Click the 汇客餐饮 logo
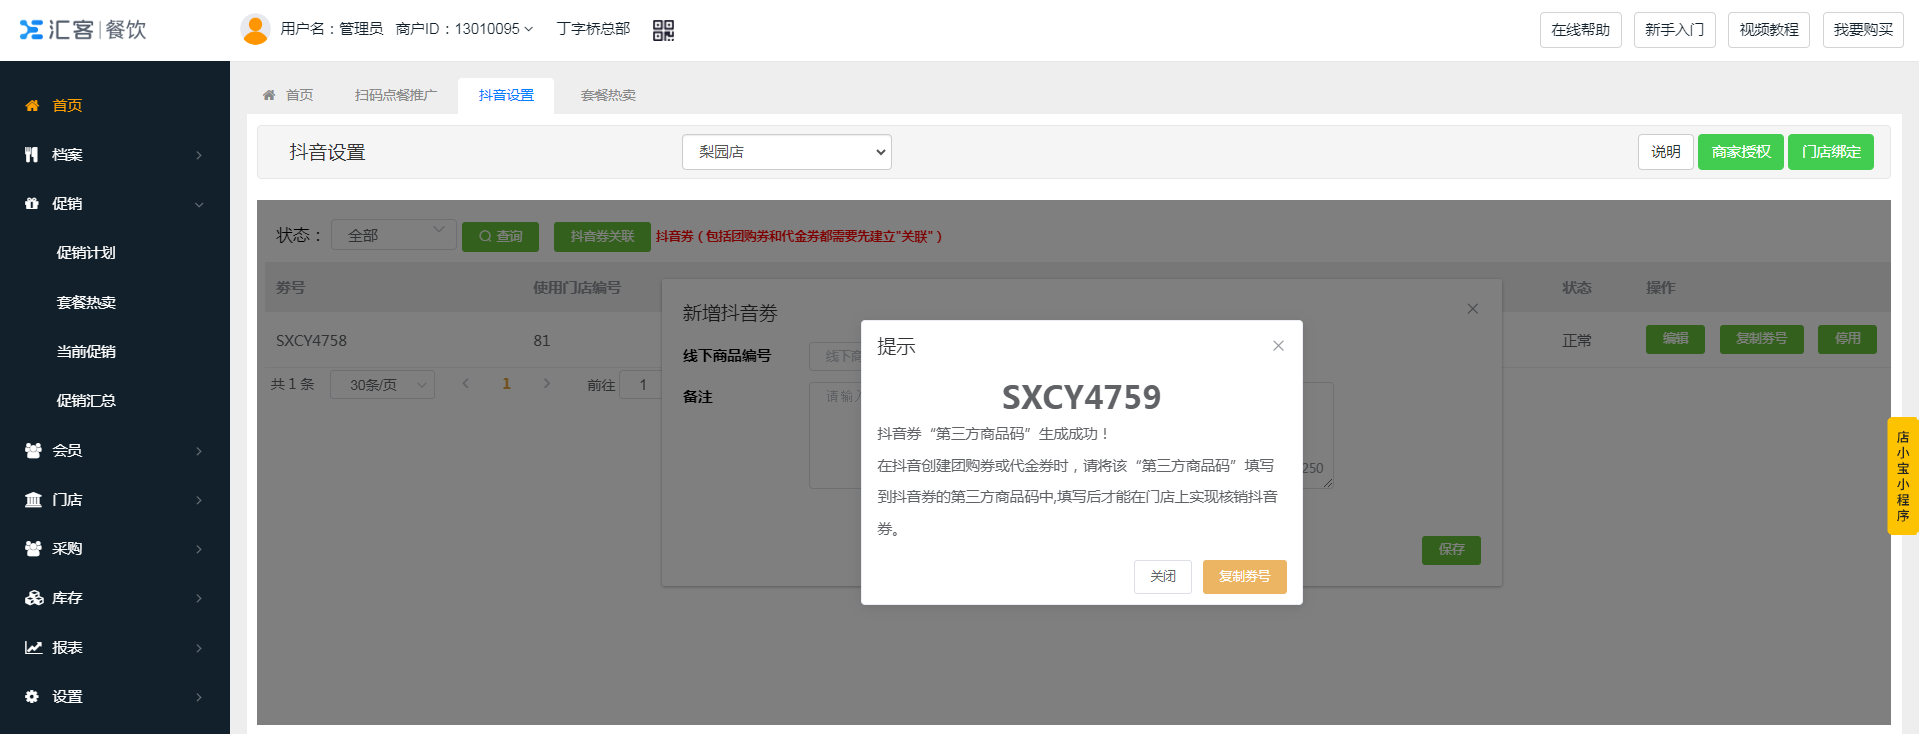Image resolution: width=1919 pixels, height=734 pixels. coord(83,30)
